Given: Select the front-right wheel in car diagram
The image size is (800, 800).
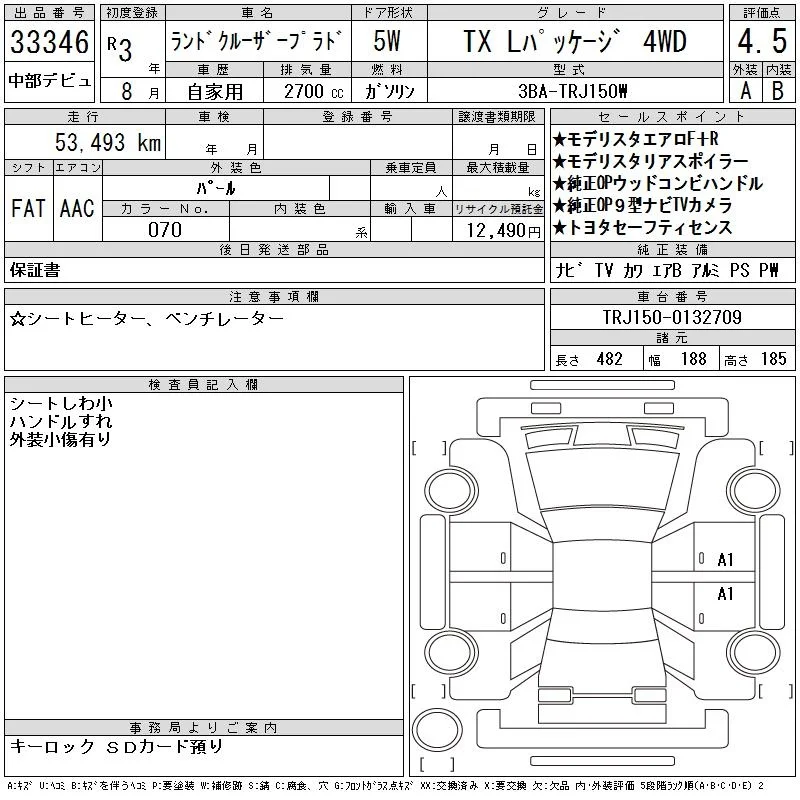Looking at the screenshot, I should pyautogui.click(x=754, y=489).
